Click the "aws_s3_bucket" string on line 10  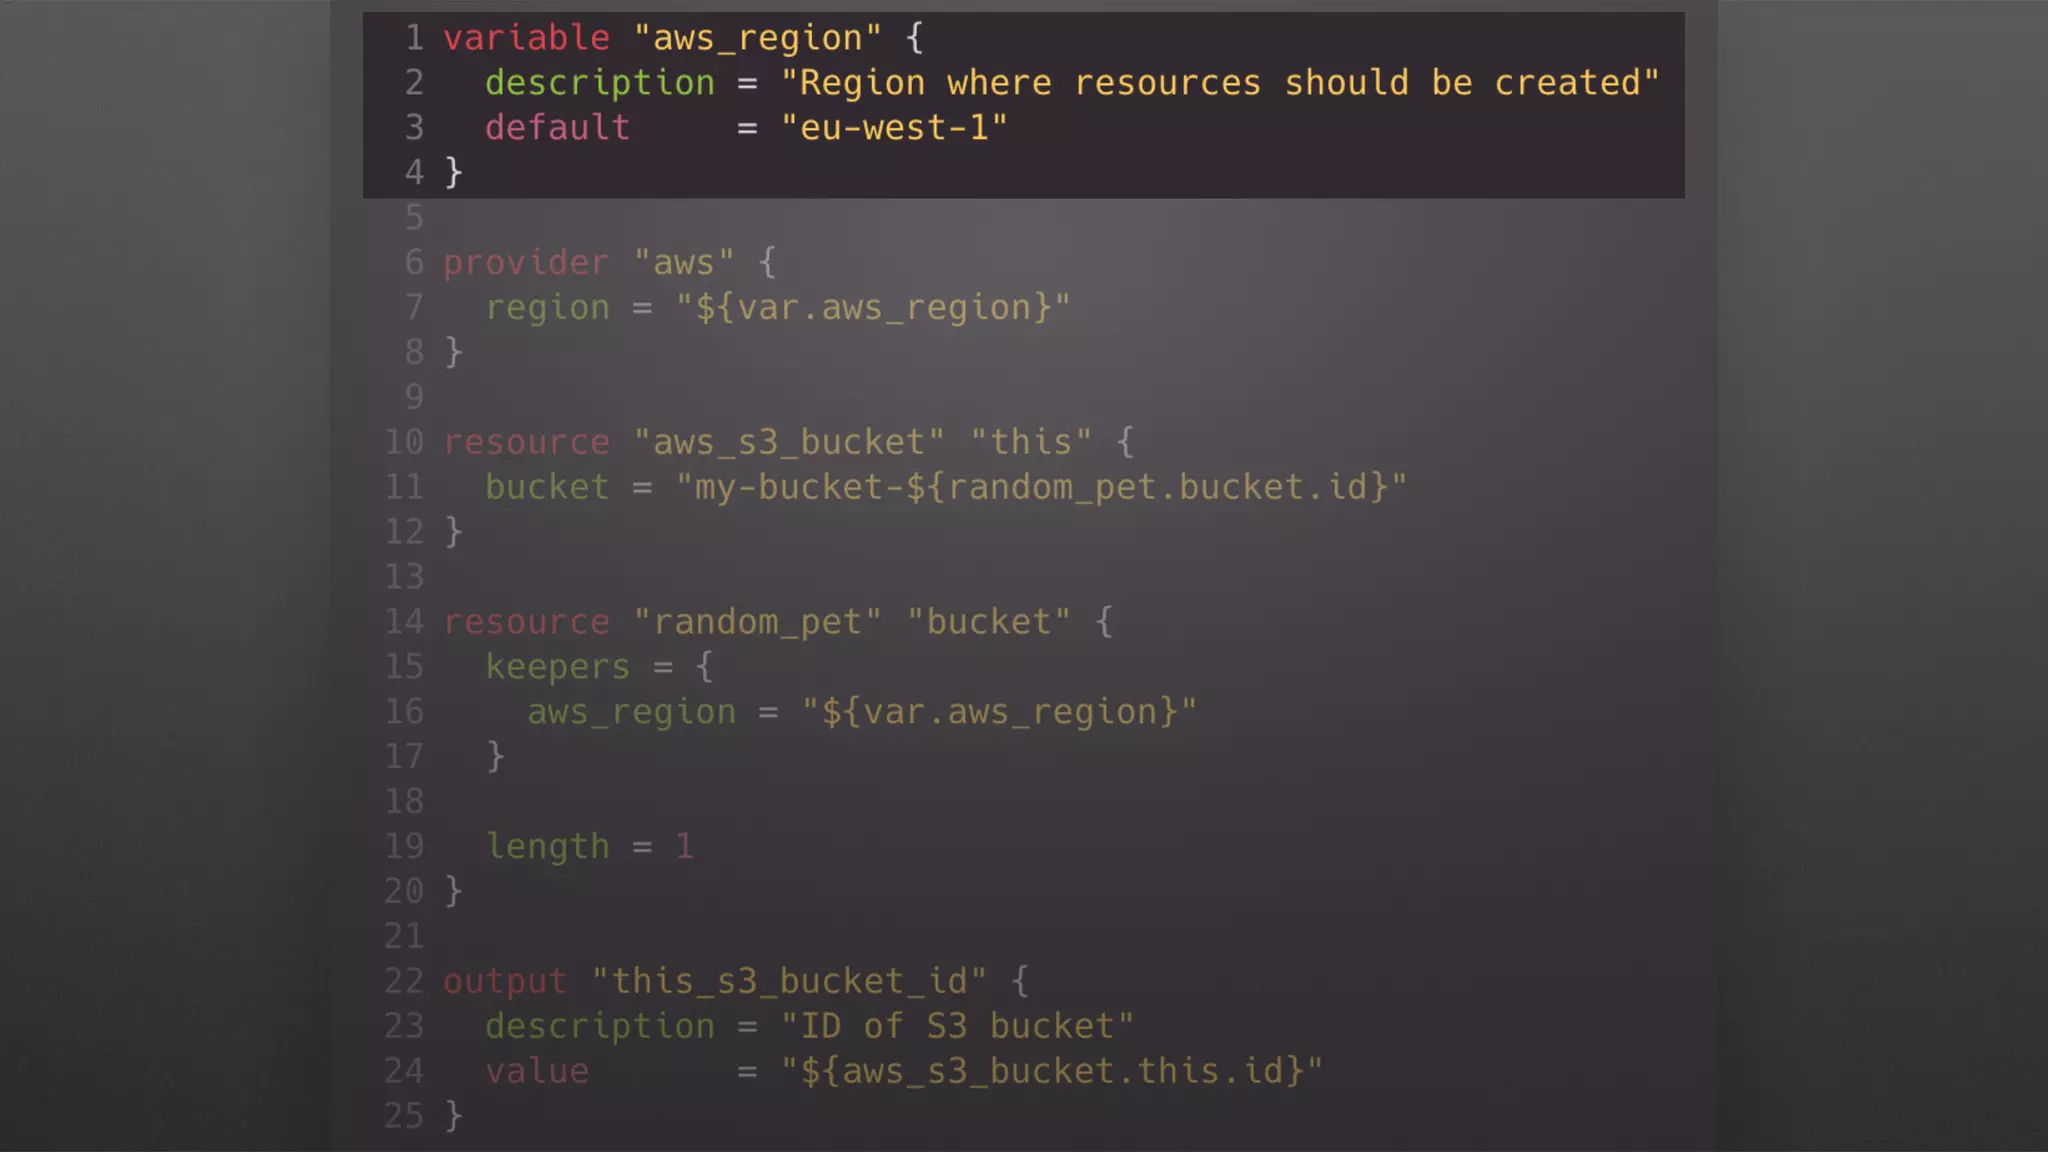789,442
